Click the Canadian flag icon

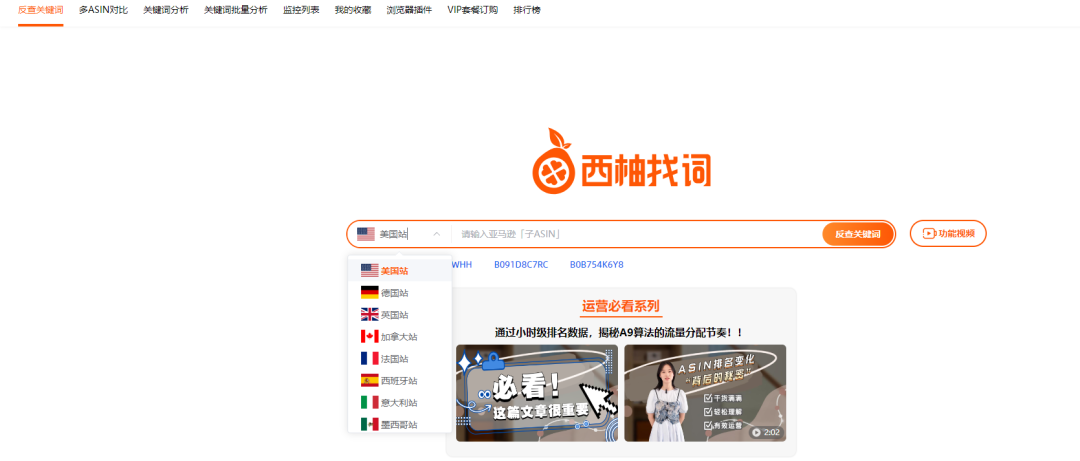pyautogui.click(x=370, y=337)
